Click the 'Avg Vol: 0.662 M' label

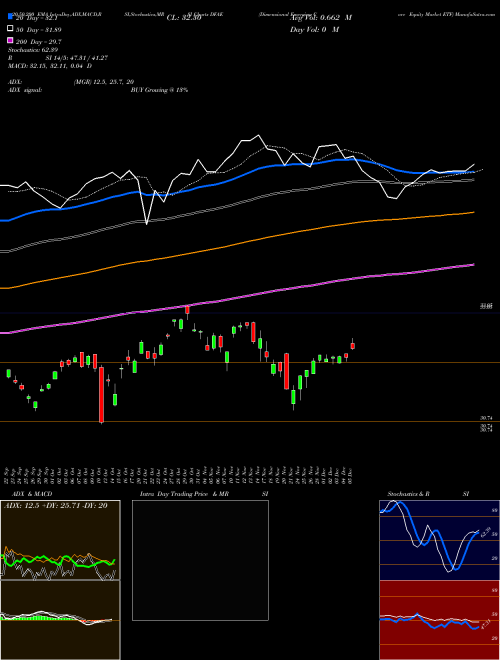coord(321,18)
